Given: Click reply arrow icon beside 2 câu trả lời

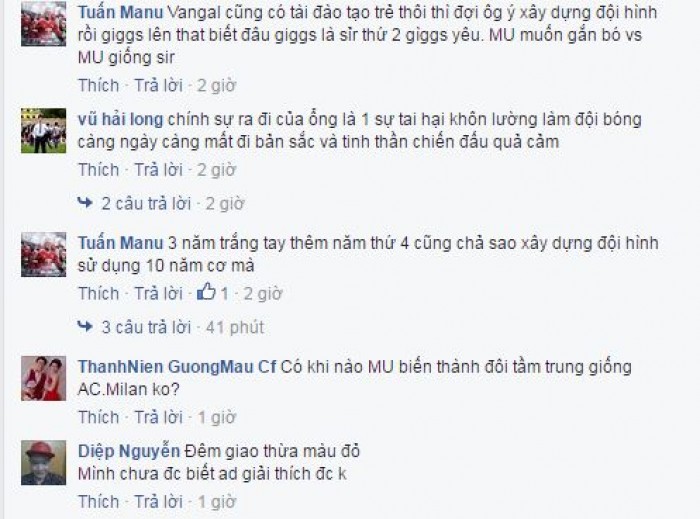Looking at the screenshot, I should [85, 203].
